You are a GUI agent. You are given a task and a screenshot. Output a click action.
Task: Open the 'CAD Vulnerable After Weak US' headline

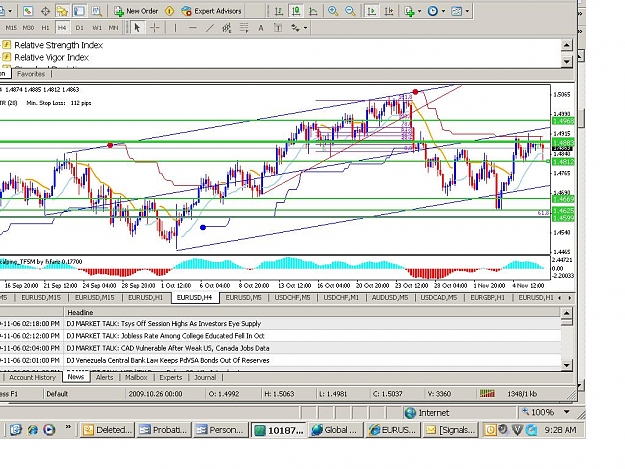(x=168, y=348)
